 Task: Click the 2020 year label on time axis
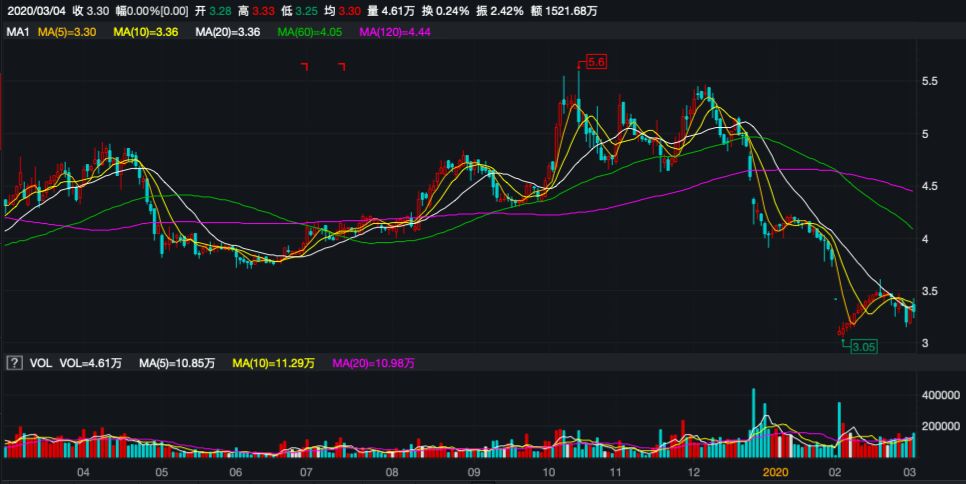(x=777, y=471)
